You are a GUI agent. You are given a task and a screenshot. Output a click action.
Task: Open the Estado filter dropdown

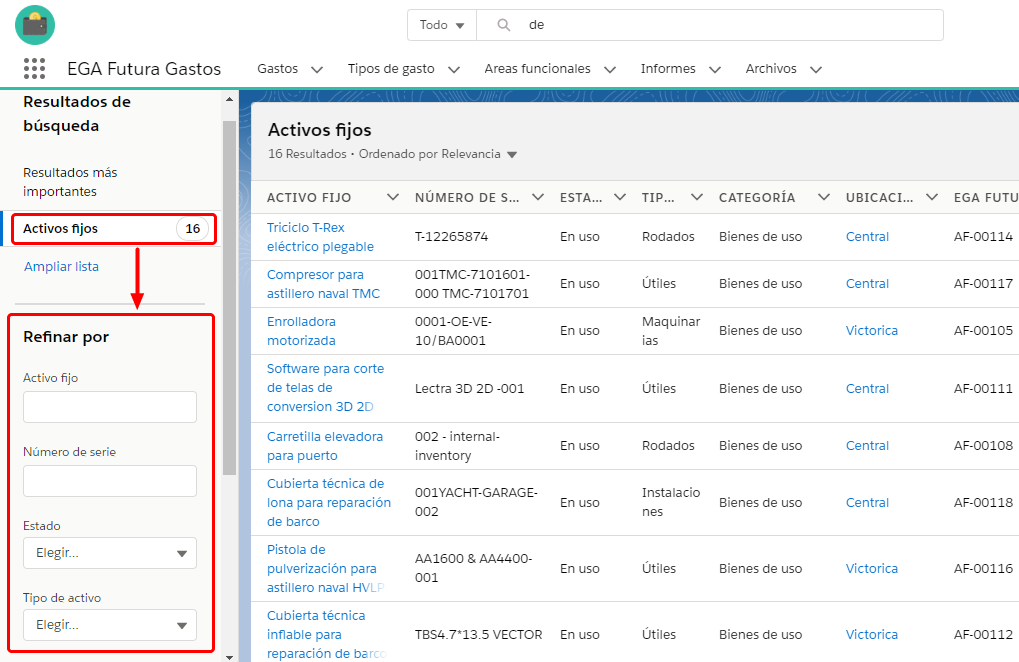[x=110, y=553]
